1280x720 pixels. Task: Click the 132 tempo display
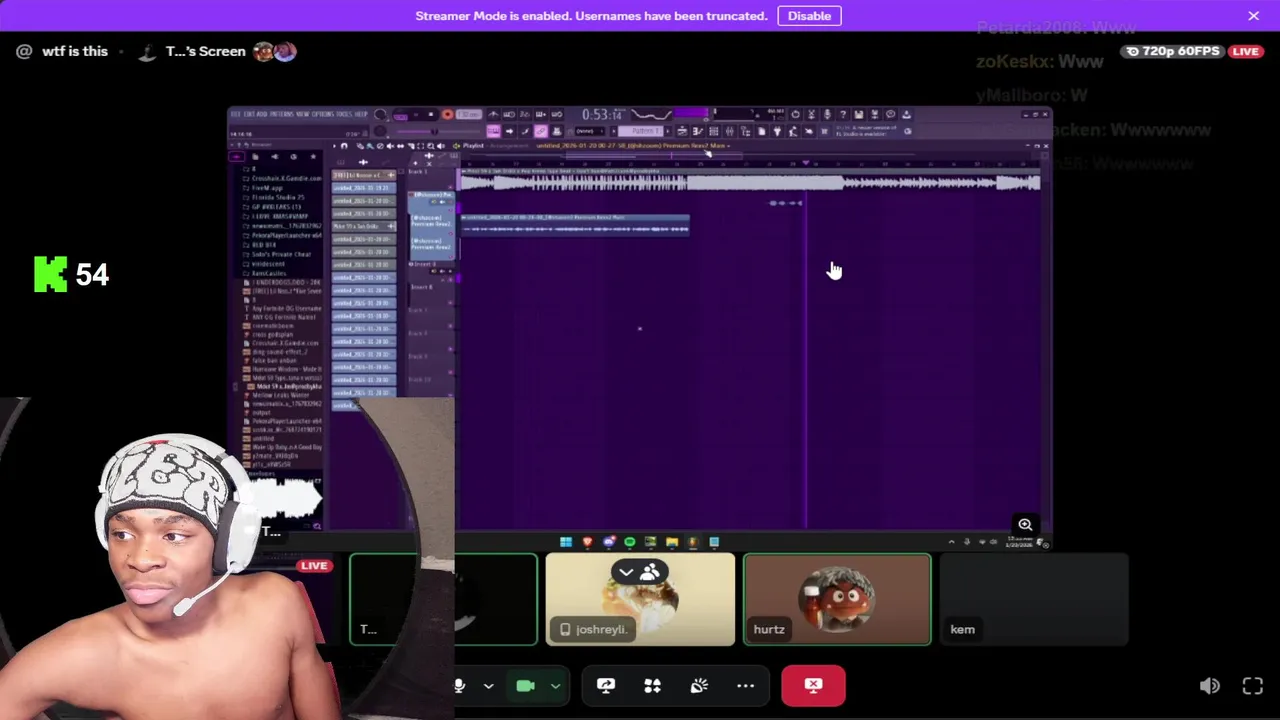(469, 114)
